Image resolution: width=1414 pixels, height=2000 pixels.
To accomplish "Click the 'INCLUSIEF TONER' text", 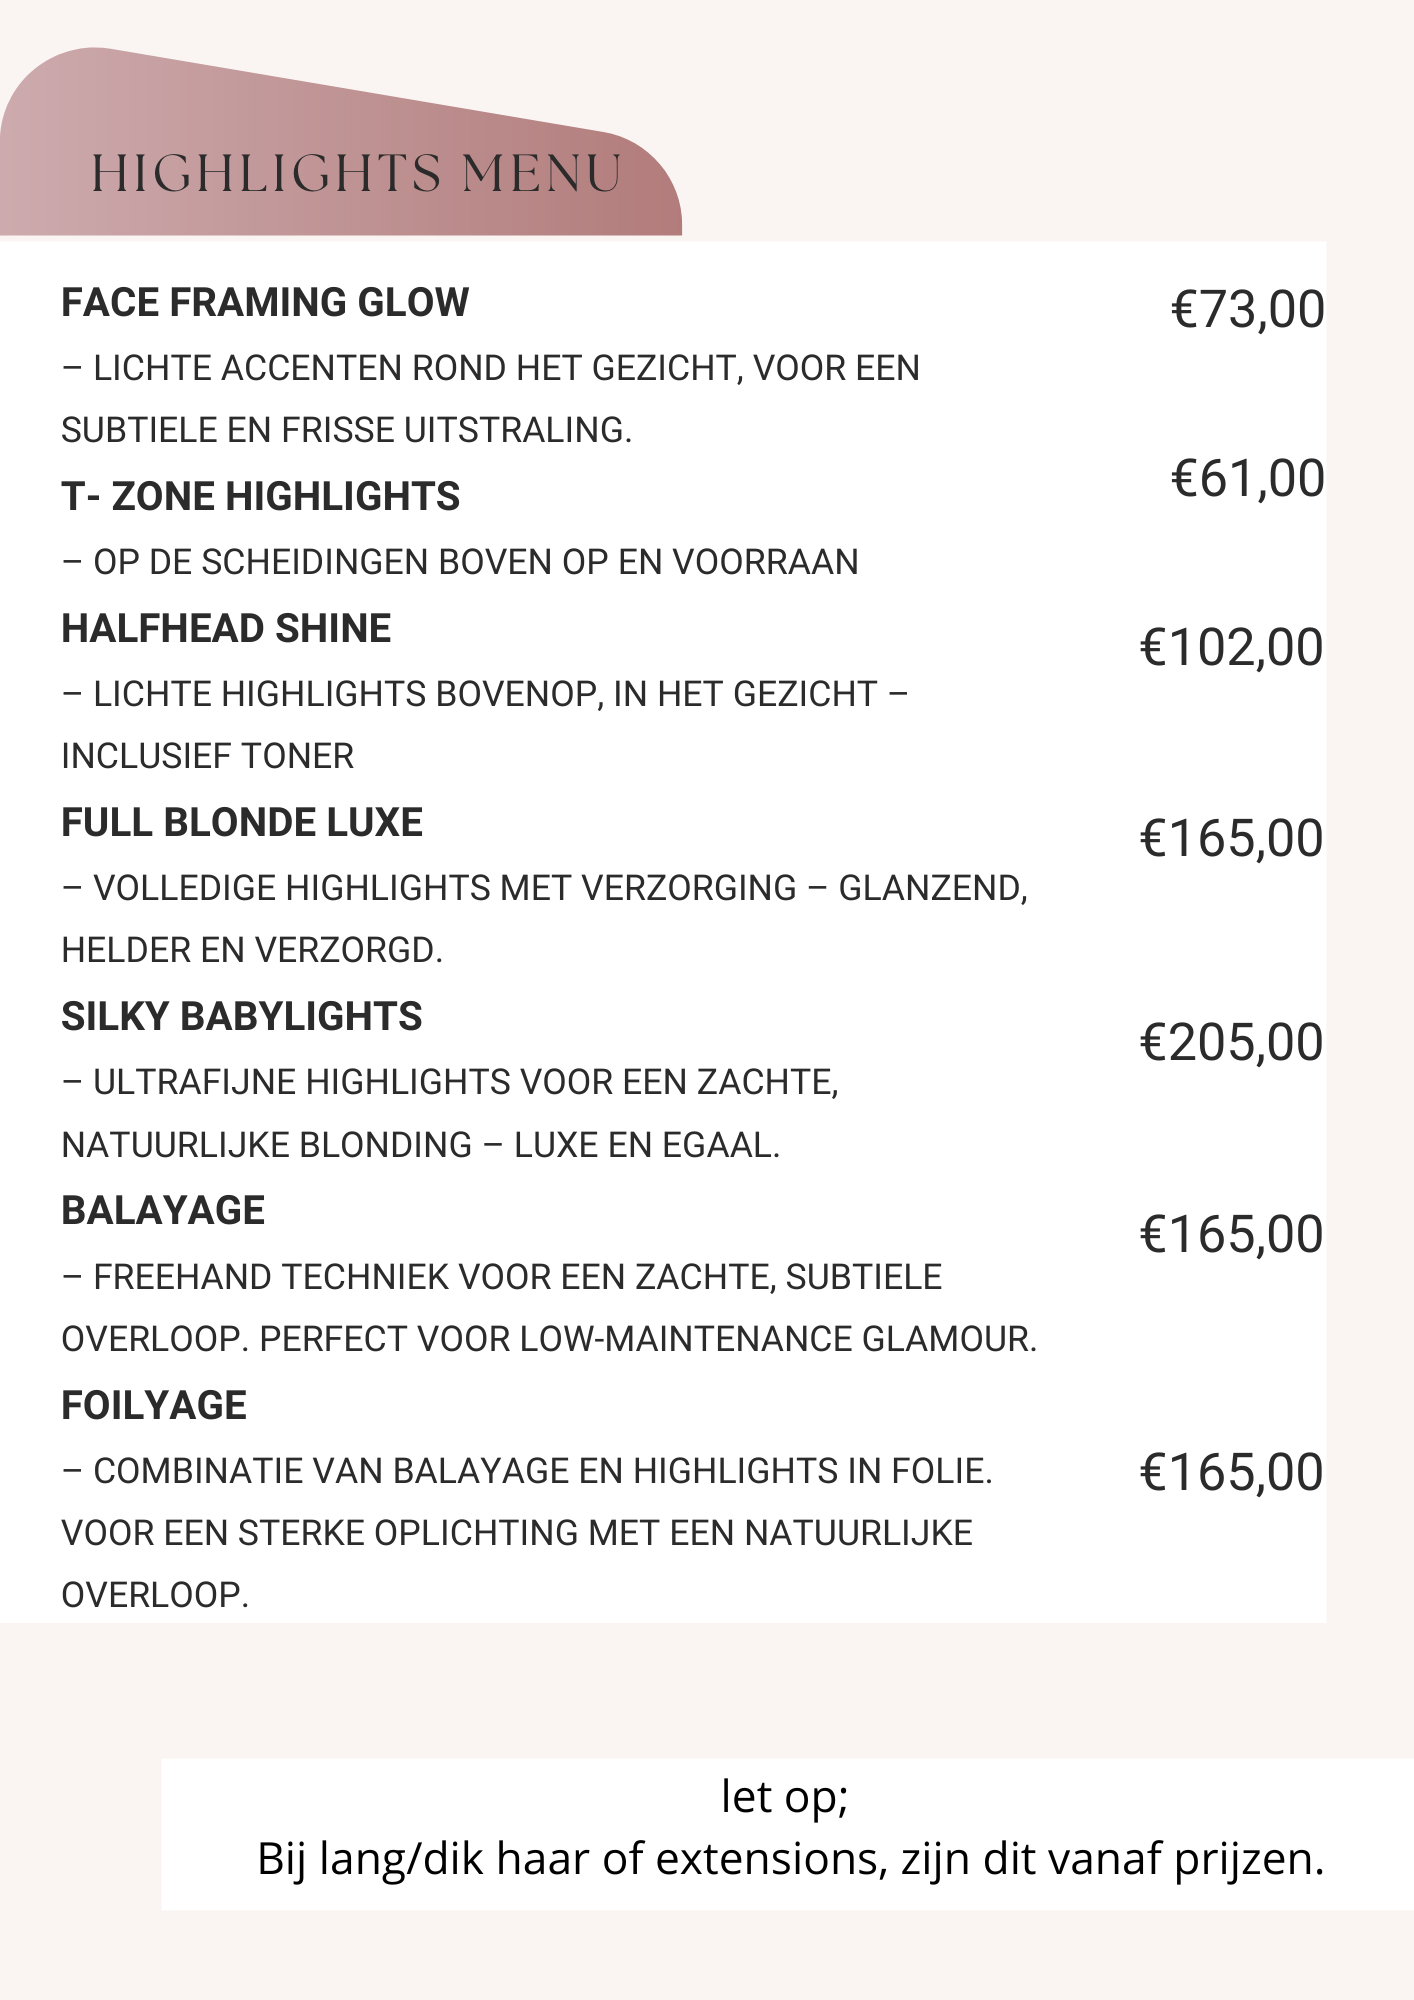I will pyautogui.click(x=208, y=756).
